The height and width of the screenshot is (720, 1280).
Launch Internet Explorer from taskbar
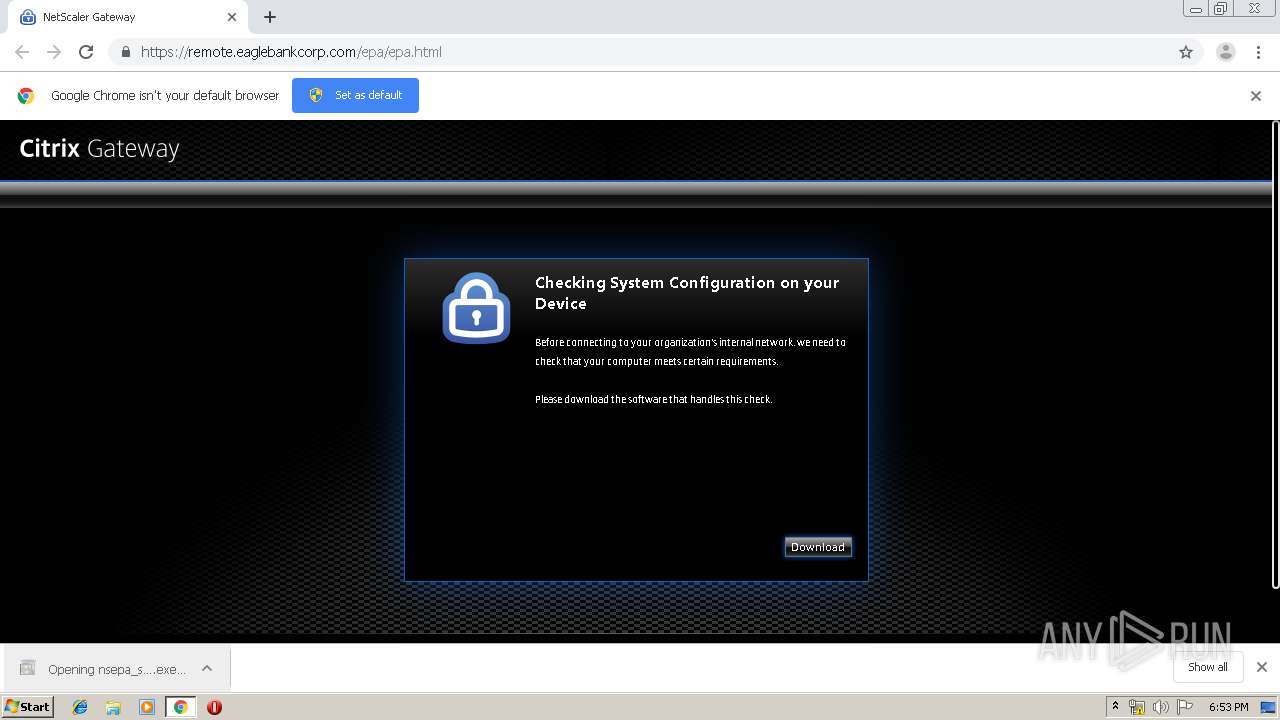click(x=80, y=707)
